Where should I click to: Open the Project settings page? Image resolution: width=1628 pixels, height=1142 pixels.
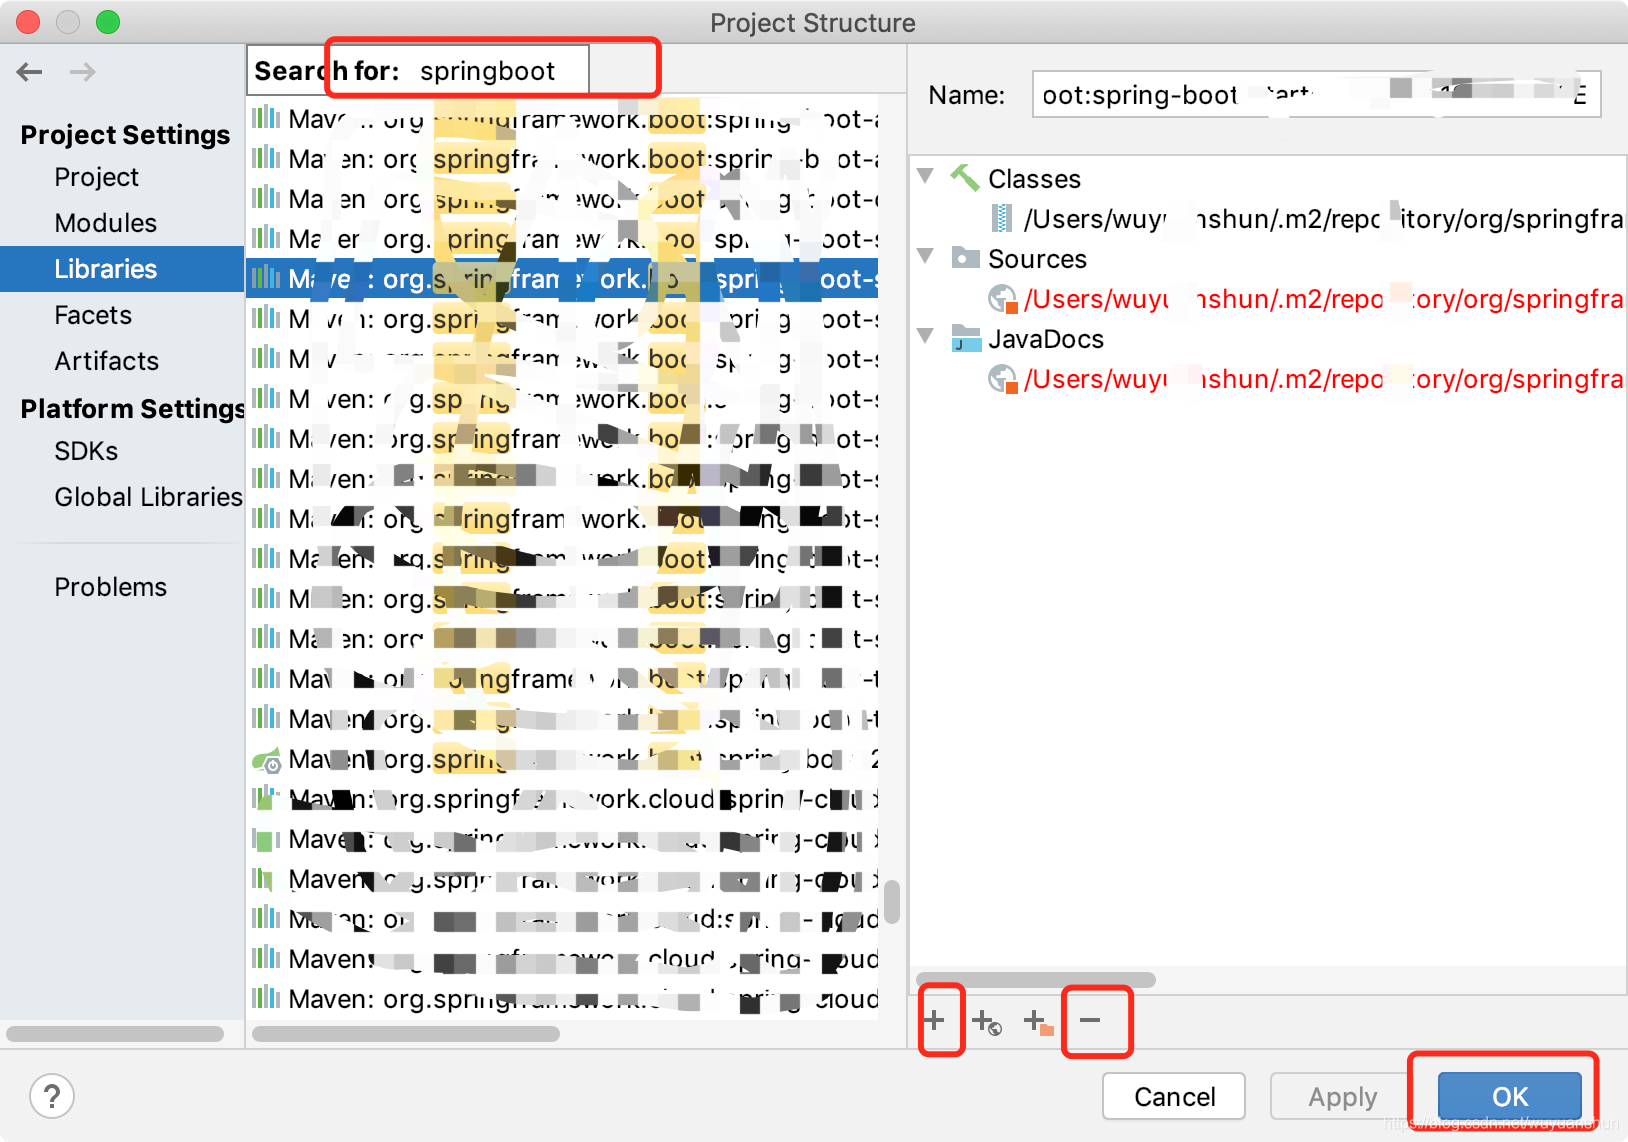pos(96,177)
